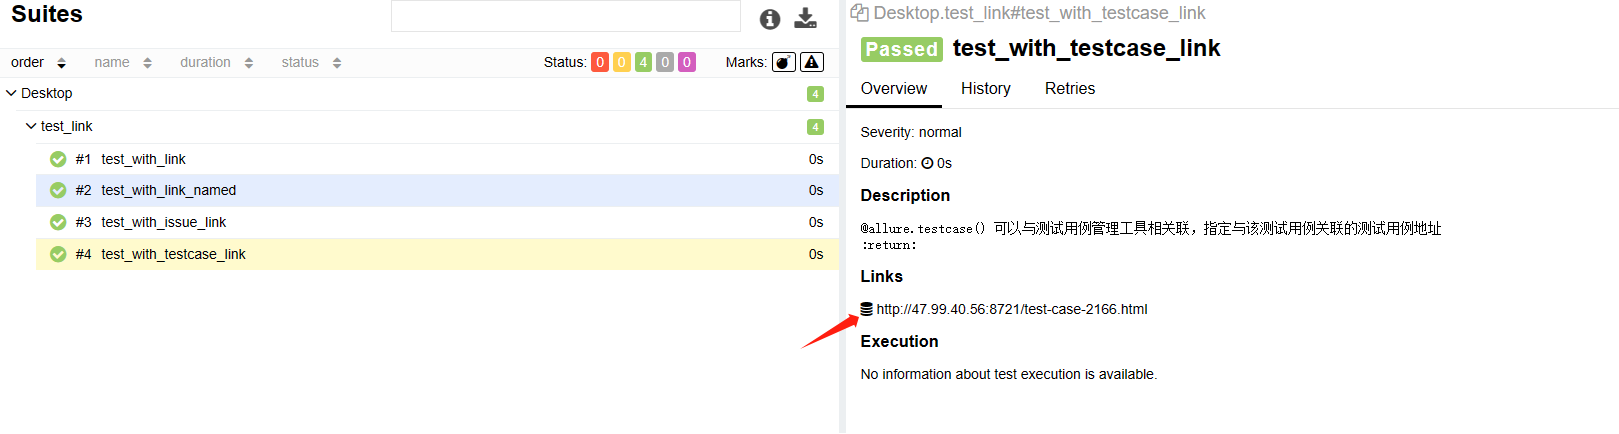Switch to the History tab
The image size is (1619, 434).
click(x=985, y=88)
